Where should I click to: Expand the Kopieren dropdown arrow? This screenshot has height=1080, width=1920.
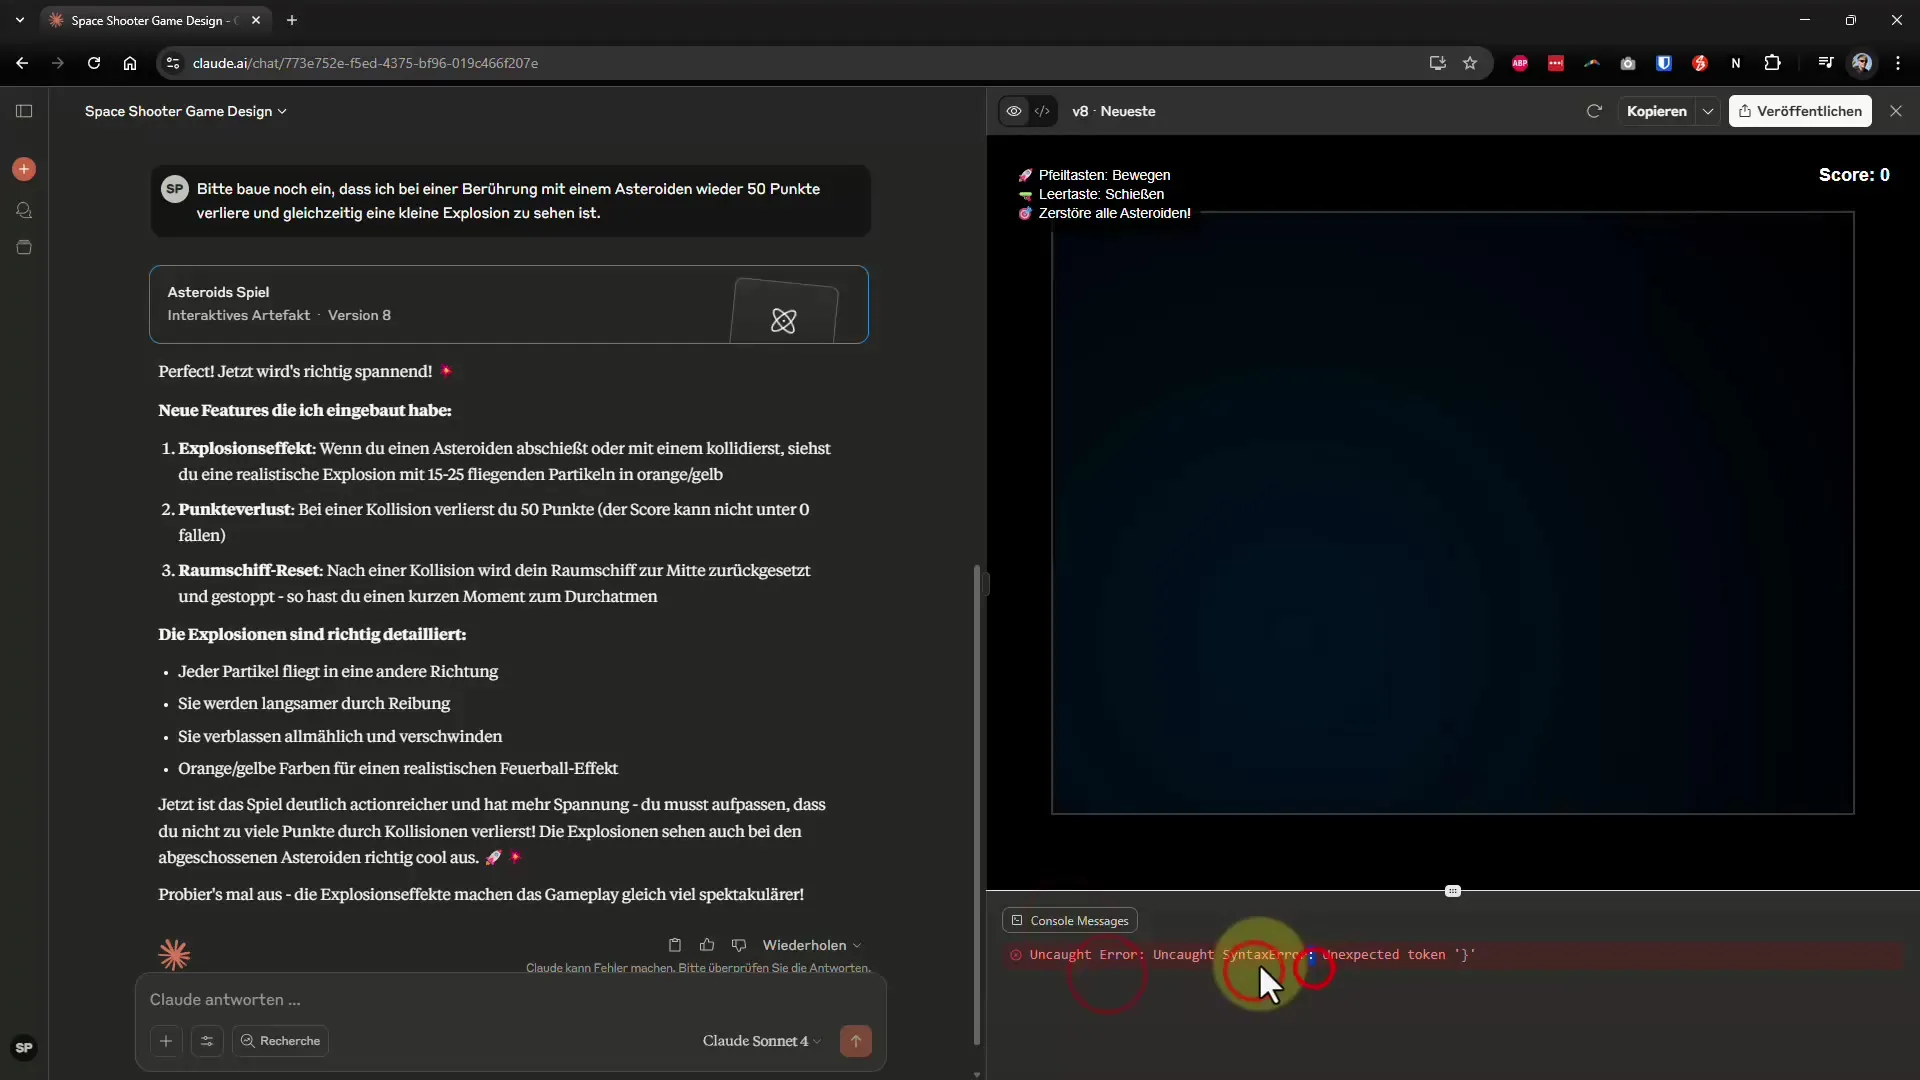point(1708,111)
